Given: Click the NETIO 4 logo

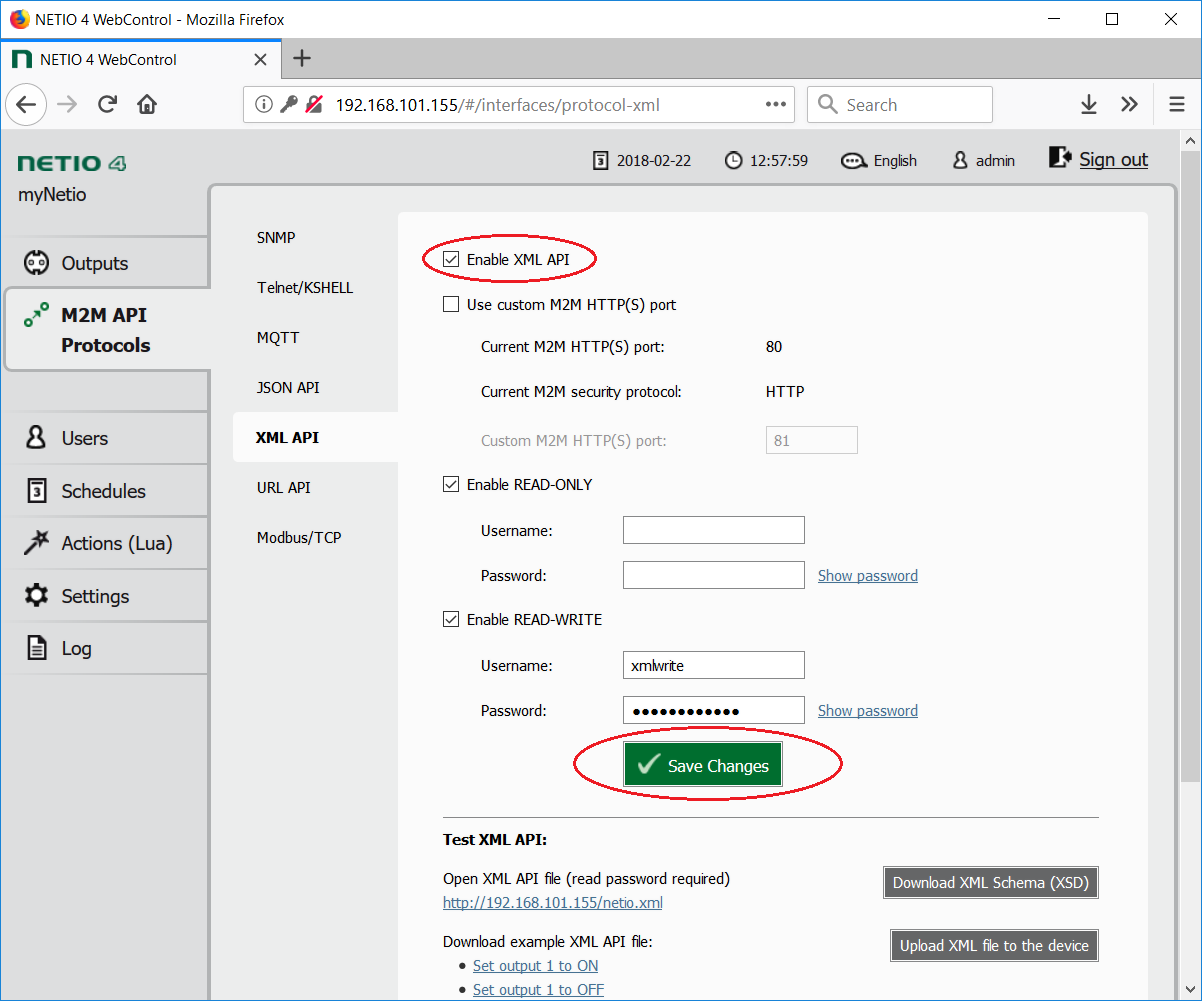Looking at the screenshot, I should [x=72, y=163].
